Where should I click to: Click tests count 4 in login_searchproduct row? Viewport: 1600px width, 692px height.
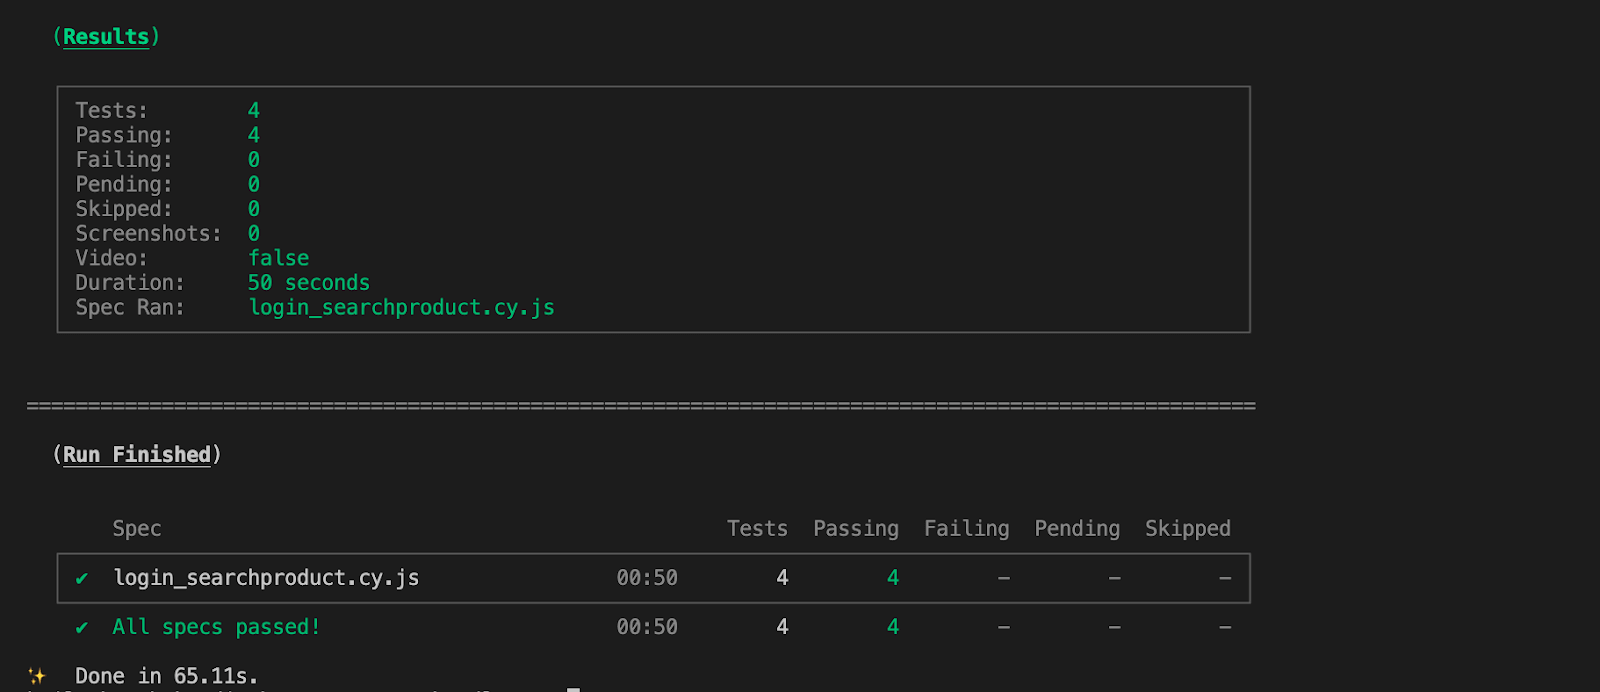782,578
